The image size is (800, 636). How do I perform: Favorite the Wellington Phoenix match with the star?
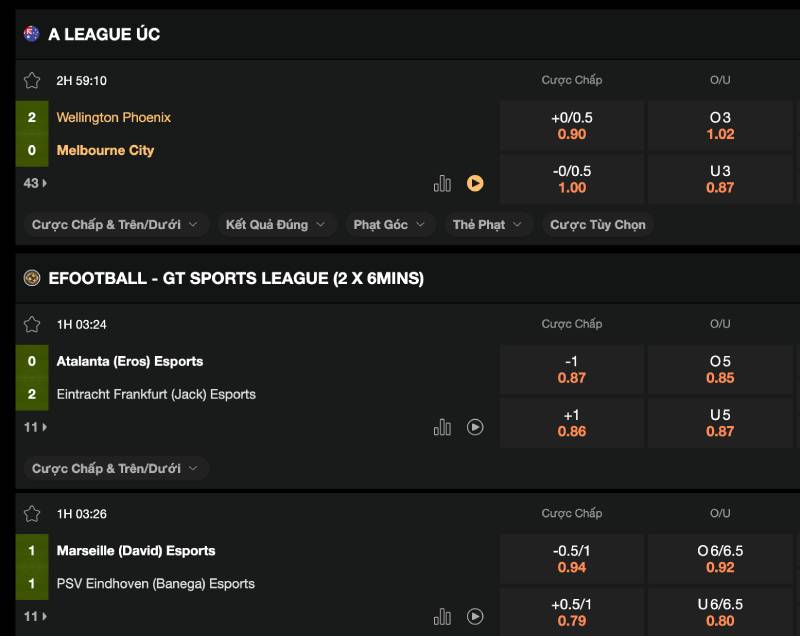point(32,81)
